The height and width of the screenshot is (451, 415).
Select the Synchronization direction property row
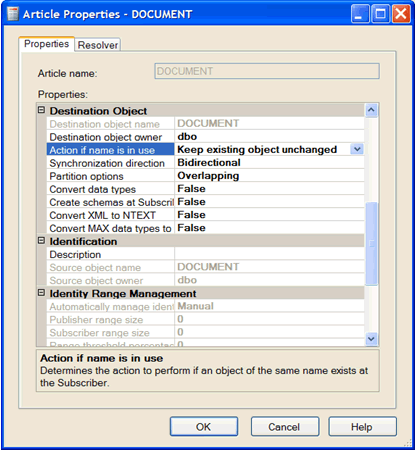pos(205,163)
